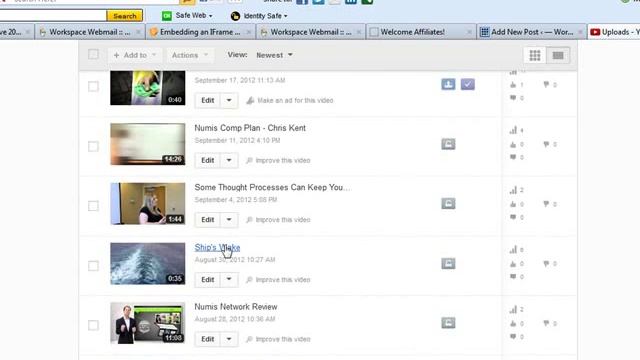Image resolution: width=640 pixels, height=360 pixels.
Task: Select the Numis Comp Plan video checkbox
Action: click(93, 146)
